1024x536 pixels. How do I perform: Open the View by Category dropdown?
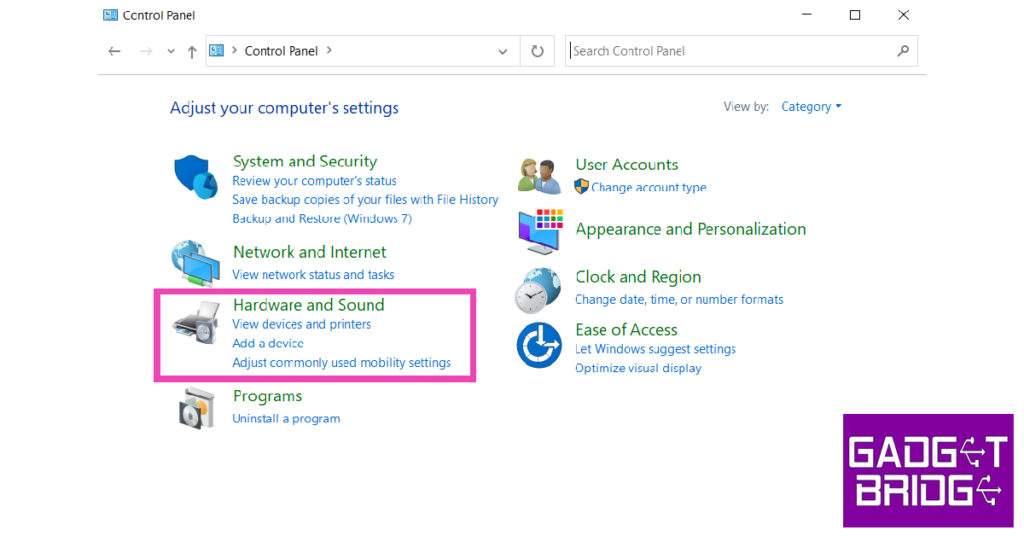tap(811, 107)
